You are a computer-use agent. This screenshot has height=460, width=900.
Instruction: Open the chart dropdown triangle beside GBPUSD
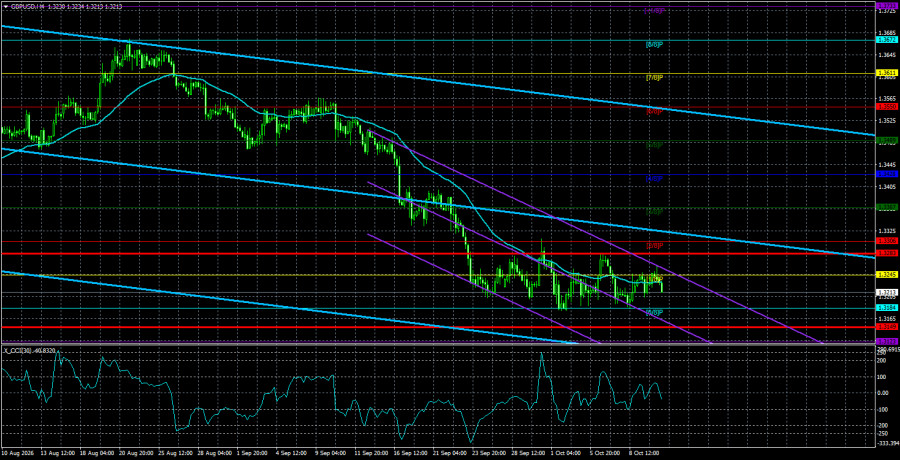(6, 6)
